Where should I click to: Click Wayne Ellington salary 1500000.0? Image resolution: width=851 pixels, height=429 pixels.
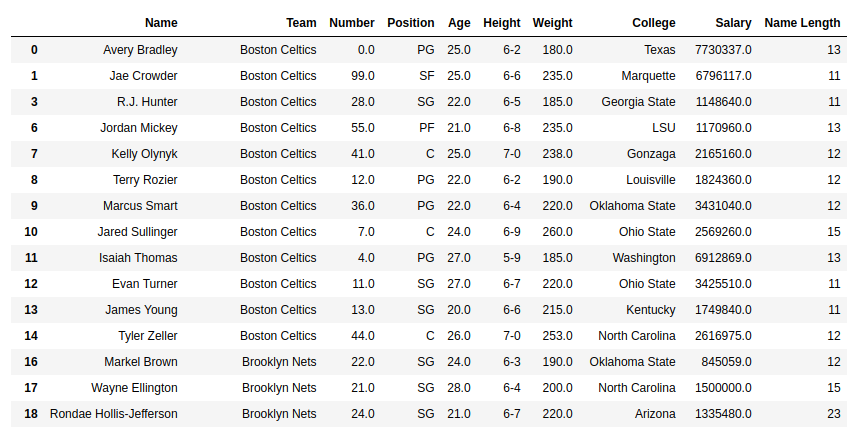(723, 388)
